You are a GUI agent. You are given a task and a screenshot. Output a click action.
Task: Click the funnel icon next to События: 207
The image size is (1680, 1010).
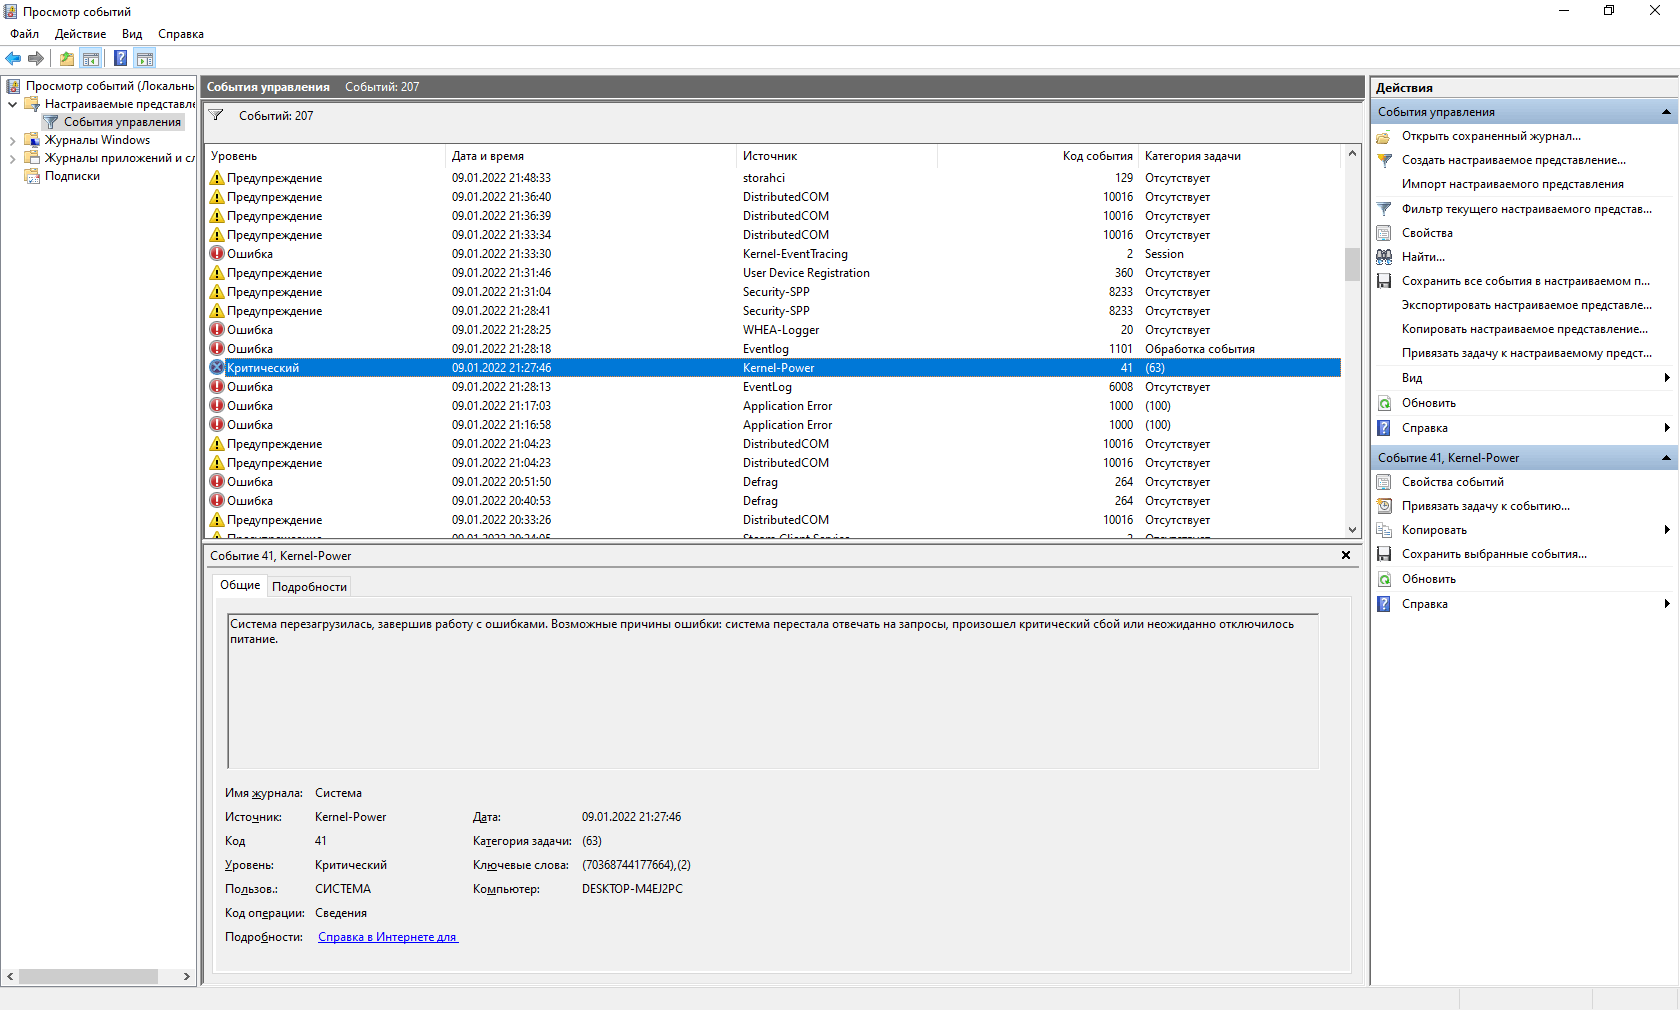(216, 115)
